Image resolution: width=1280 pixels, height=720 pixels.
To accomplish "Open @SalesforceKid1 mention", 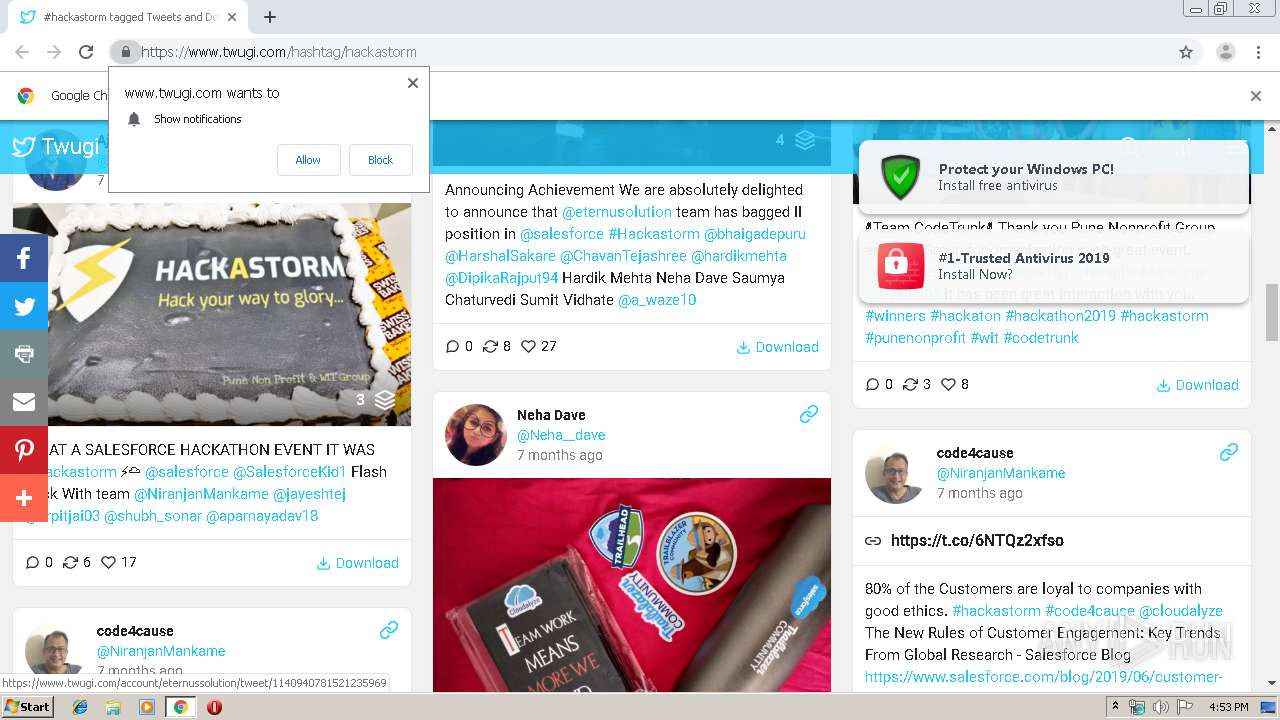I will point(290,472).
